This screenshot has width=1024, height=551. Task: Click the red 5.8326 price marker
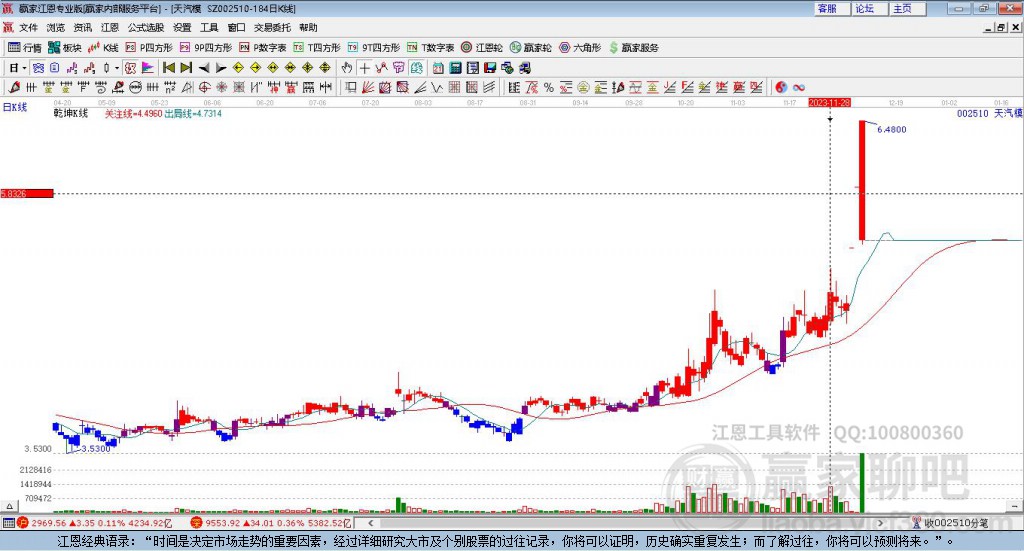(27, 193)
